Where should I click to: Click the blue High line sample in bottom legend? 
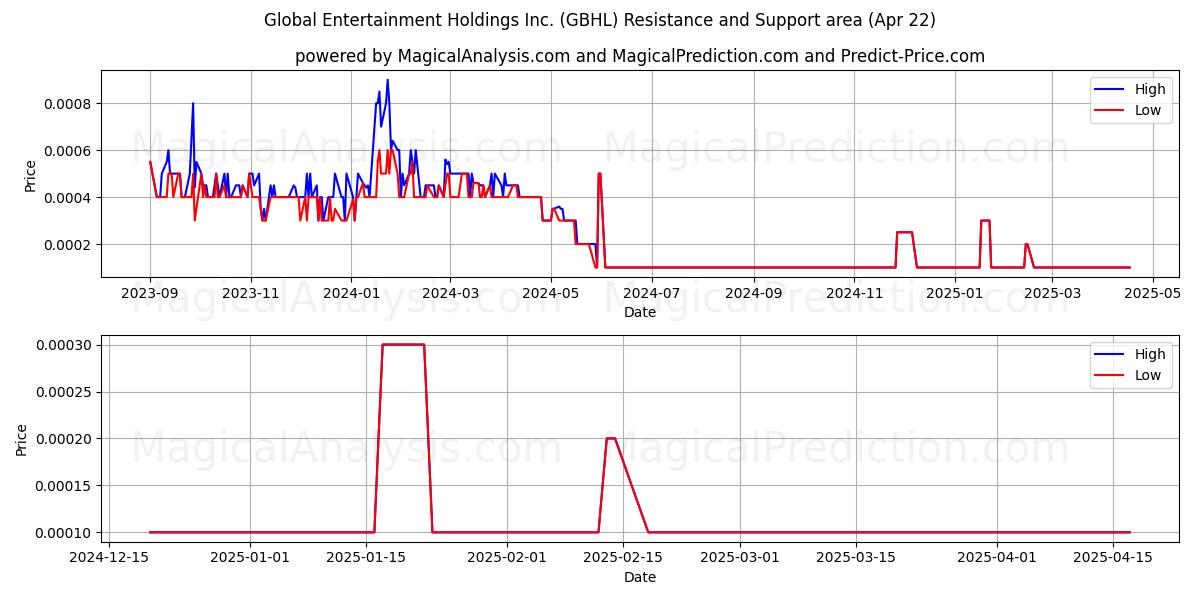[x=1111, y=355]
